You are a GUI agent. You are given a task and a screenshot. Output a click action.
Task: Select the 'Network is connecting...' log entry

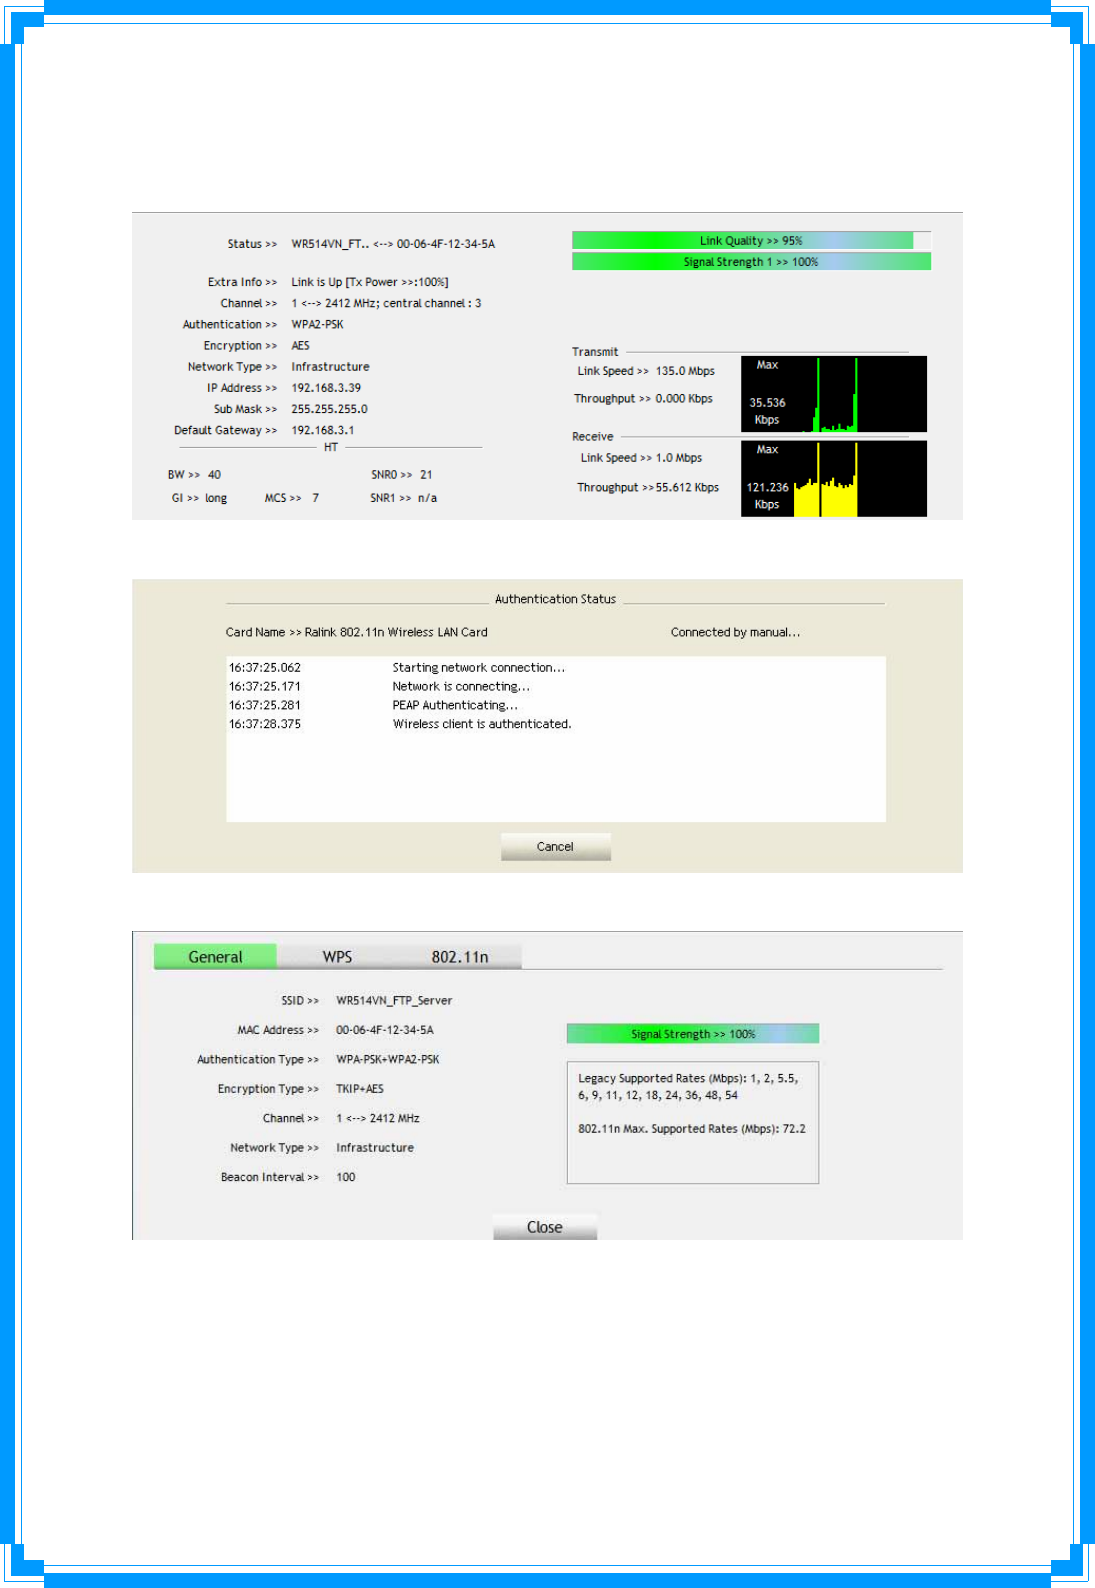[x=461, y=687]
